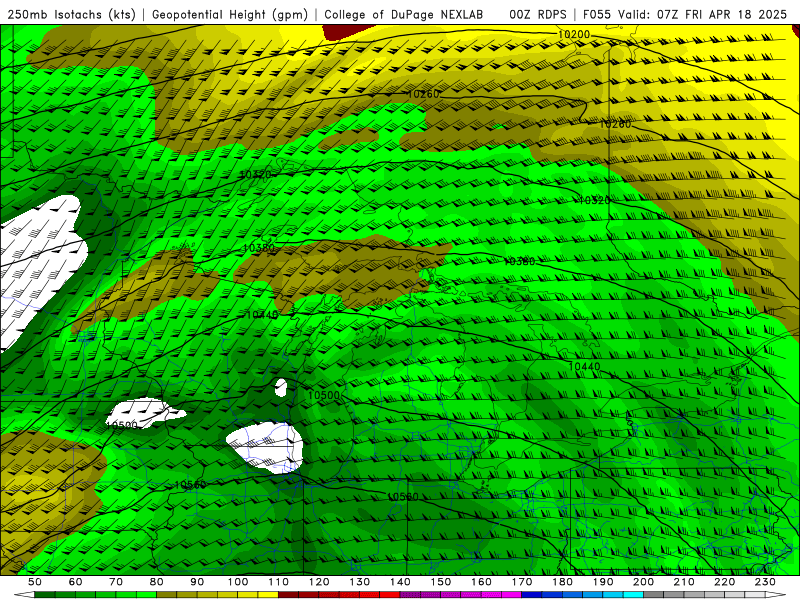This screenshot has width=800, height=600.
Task: Click the '250mb Isotachs (kts)' title text
Action: [71, 14]
